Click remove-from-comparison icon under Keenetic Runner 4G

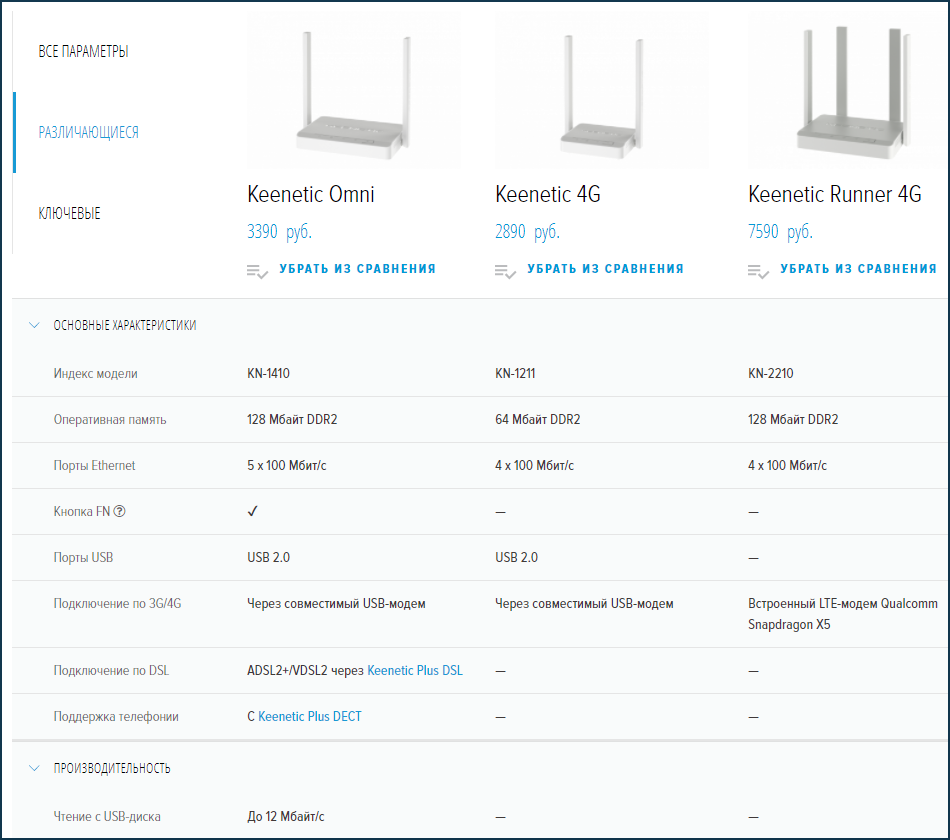758,270
